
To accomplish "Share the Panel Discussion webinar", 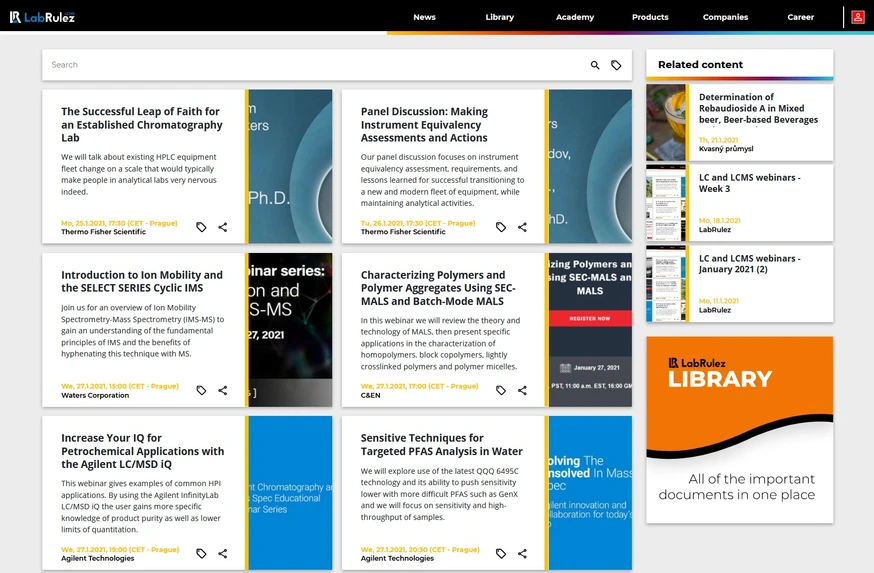I will [x=522, y=227].
